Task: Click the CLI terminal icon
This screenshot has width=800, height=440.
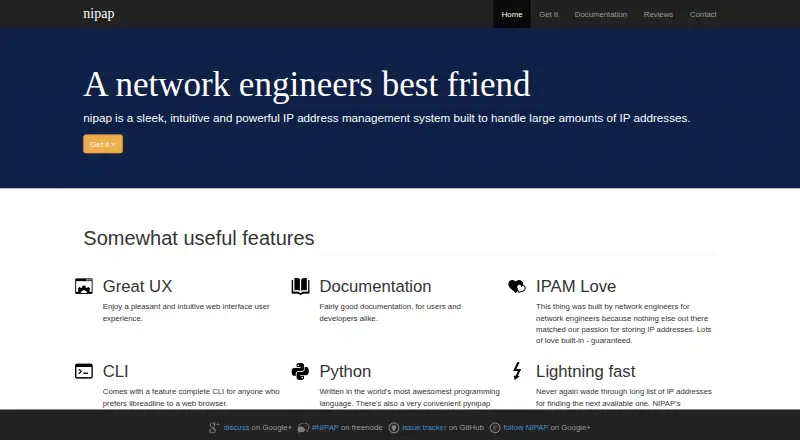Action: point(84,371)
